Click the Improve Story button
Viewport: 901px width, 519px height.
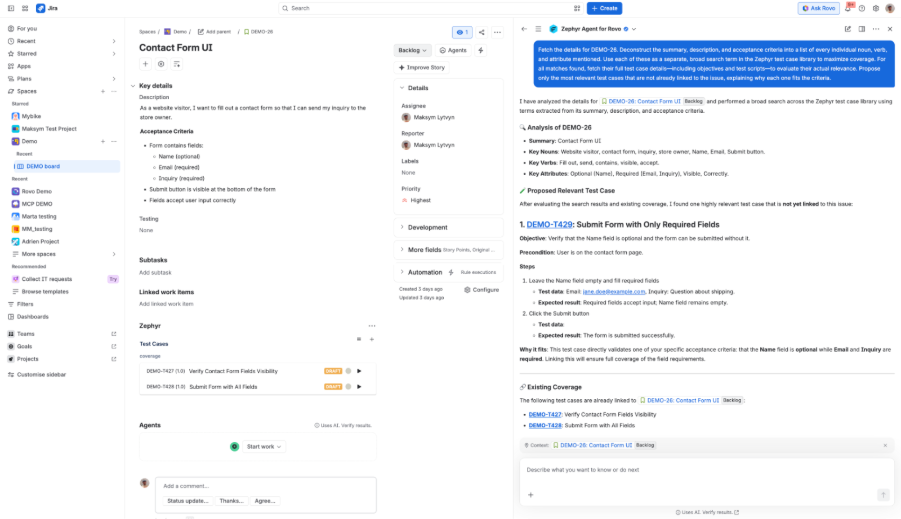pyautogui.click(x=422, y=68)
